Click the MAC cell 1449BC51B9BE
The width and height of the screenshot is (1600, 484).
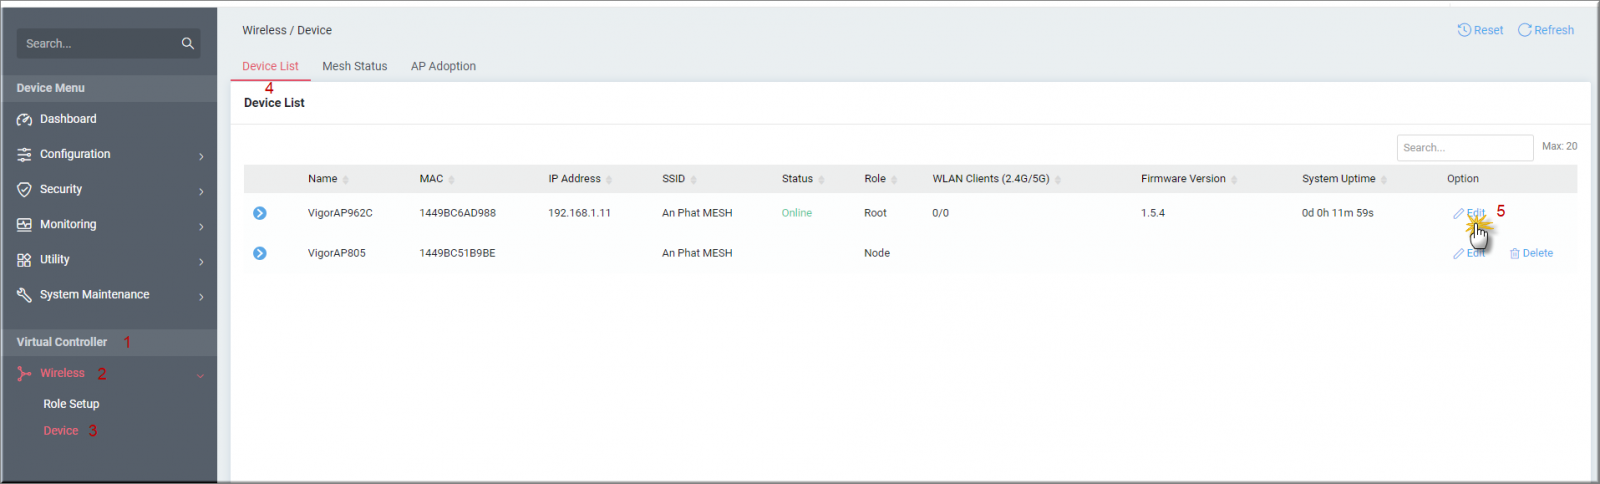tap(457, 253)
